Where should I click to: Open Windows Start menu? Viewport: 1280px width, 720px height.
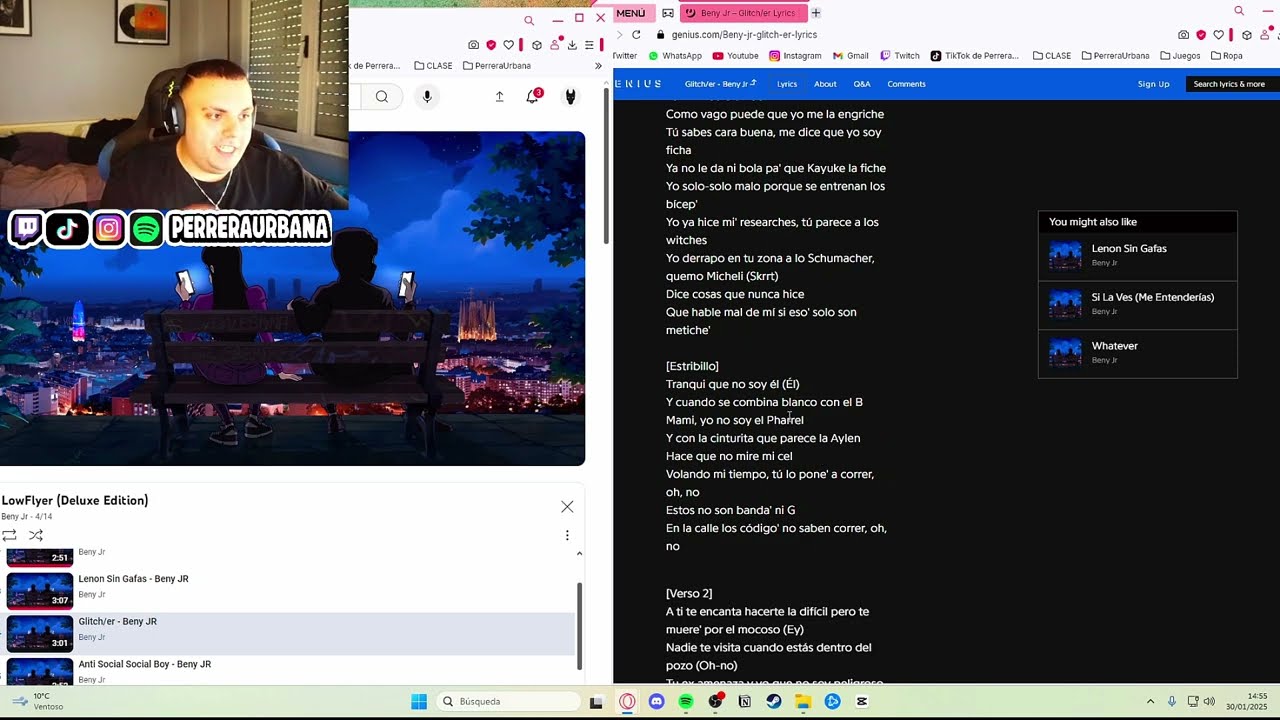pyautogui.click(x=419, y=702)
